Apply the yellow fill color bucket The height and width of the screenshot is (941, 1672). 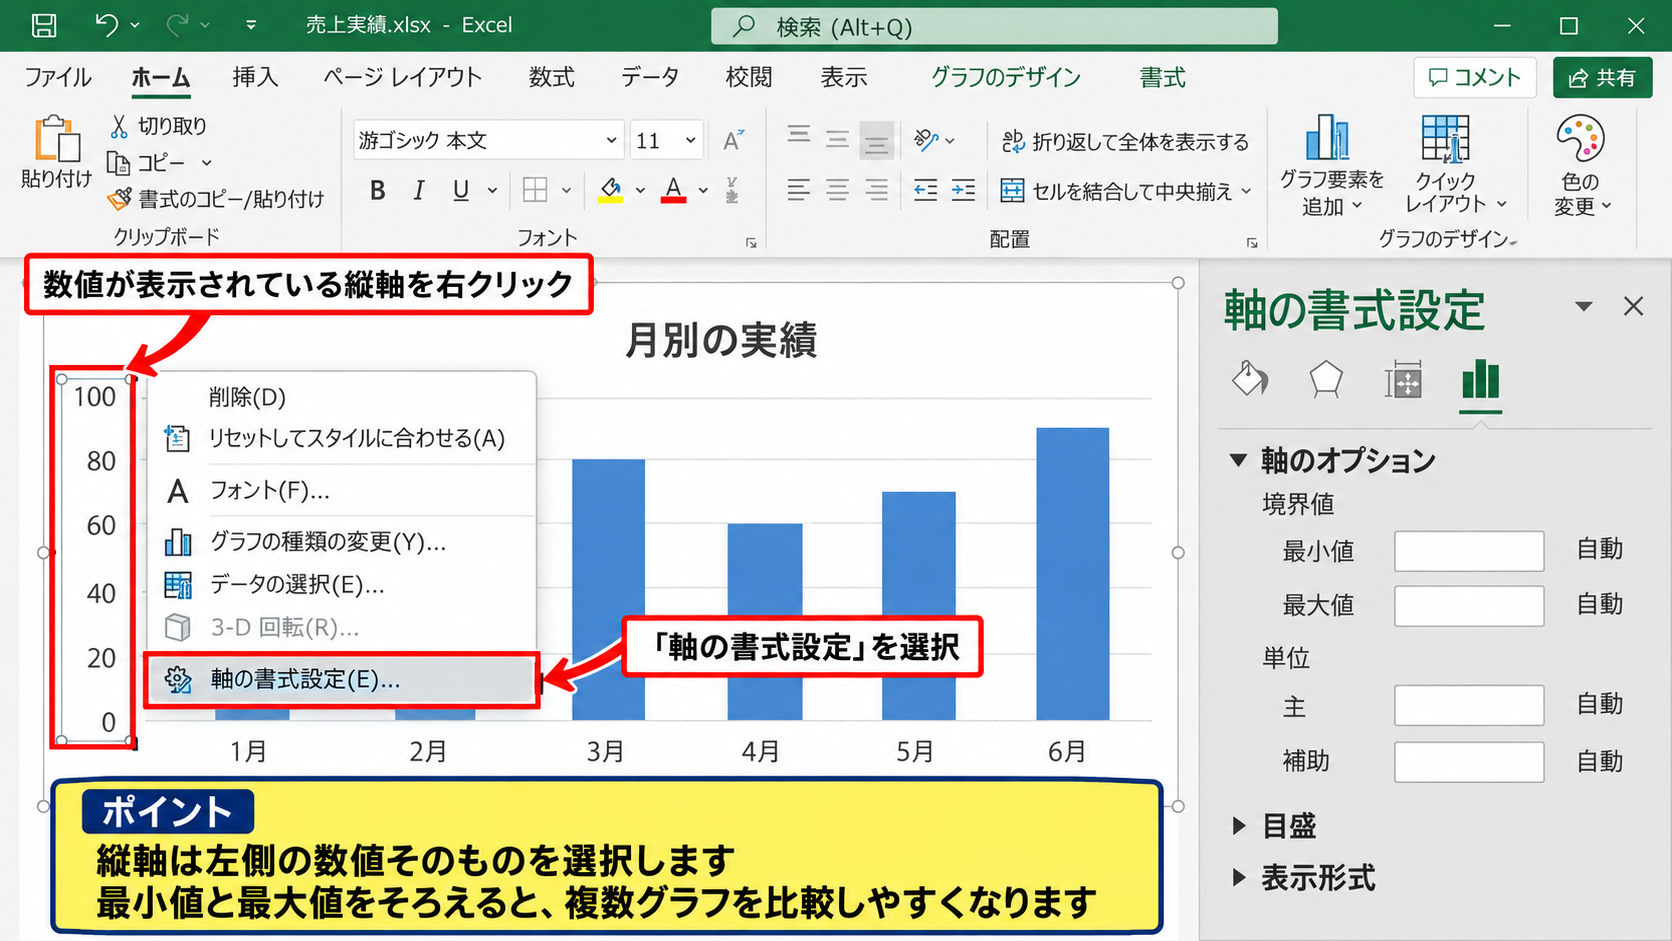point(611,190)
